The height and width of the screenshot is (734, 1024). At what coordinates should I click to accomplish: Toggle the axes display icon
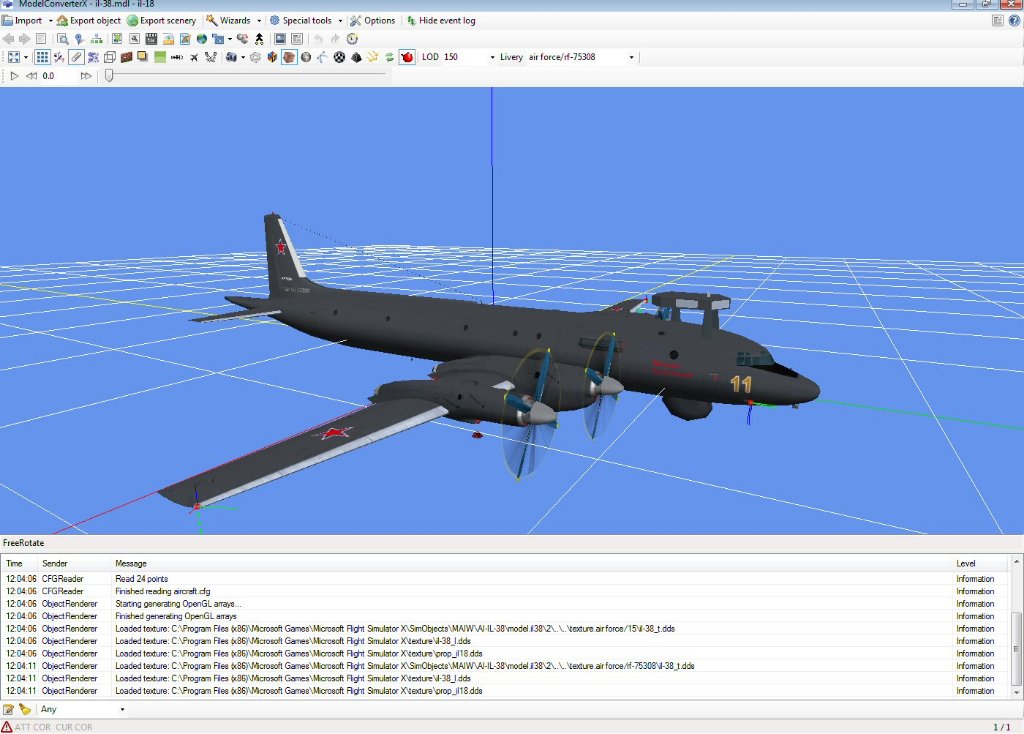[59, 57]
